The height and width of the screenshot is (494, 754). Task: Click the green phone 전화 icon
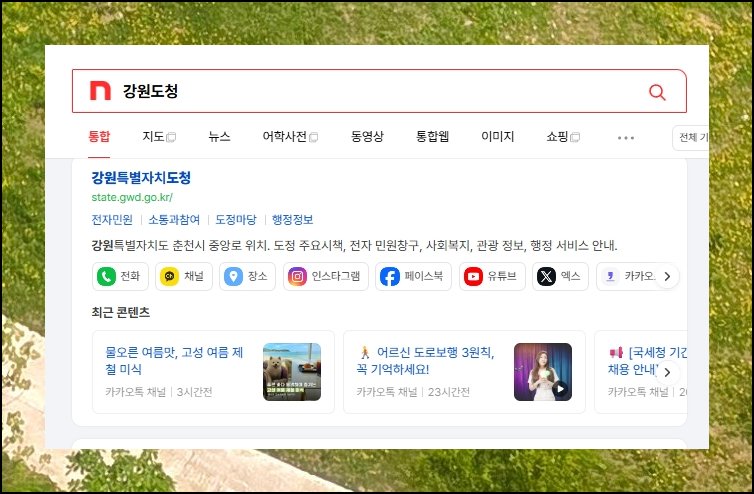106,277
